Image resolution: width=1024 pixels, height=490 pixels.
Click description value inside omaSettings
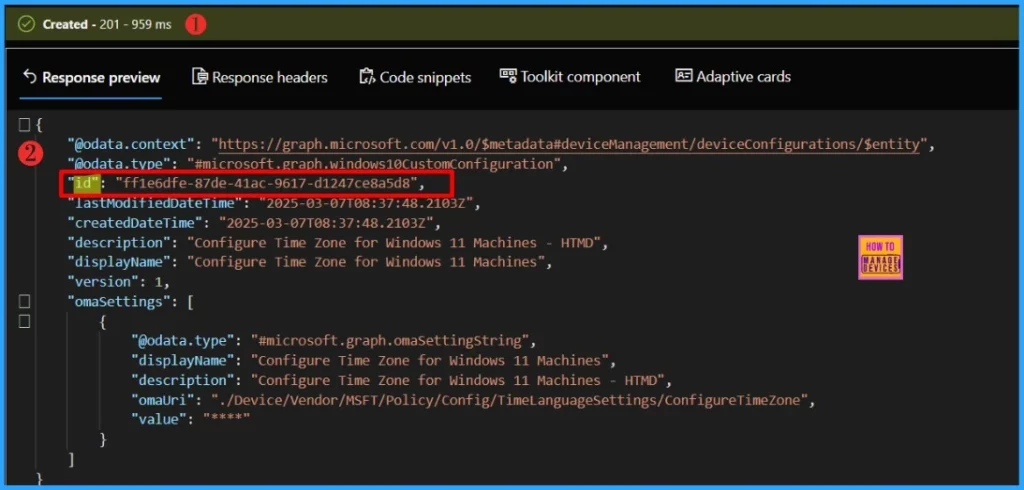click(x=457, y=380)
